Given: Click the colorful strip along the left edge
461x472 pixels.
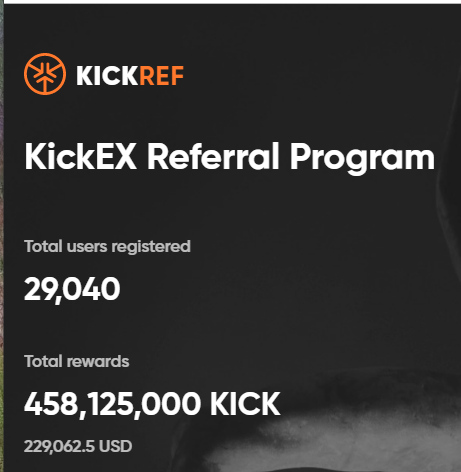Looking at the screenshot, I should tap(2, 236).
